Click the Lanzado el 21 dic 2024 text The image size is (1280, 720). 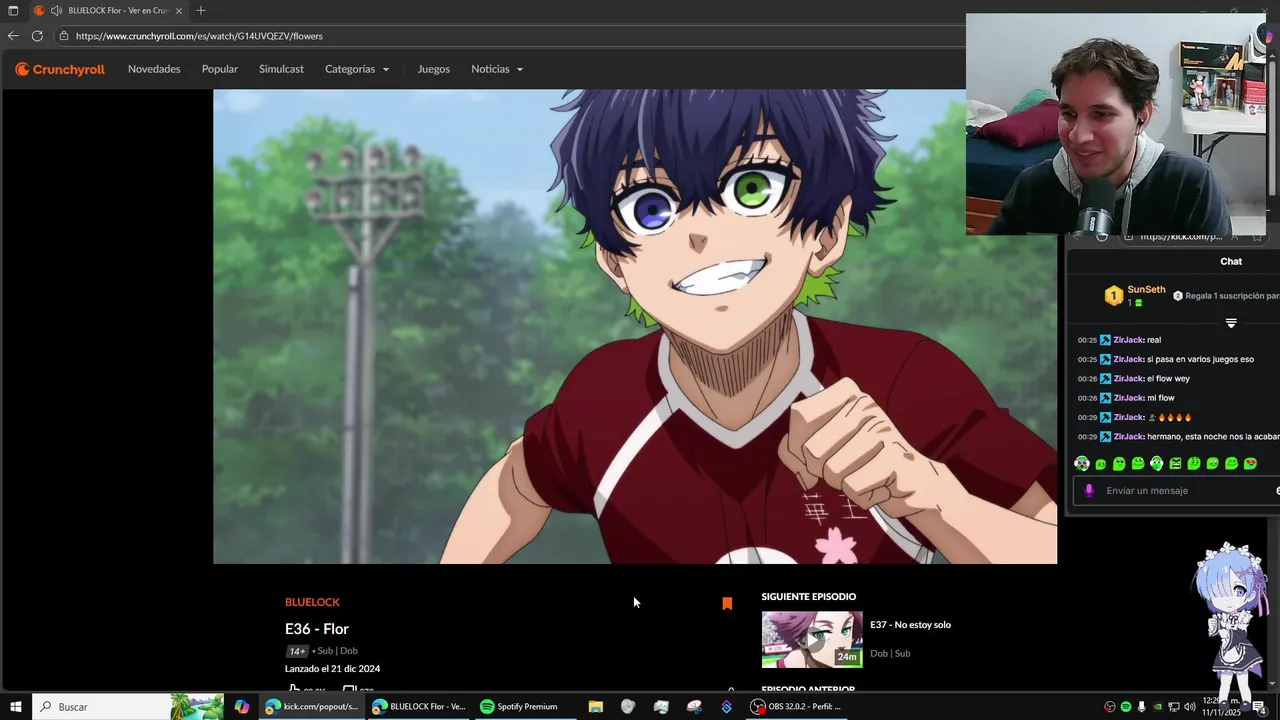tap(332, 669)
